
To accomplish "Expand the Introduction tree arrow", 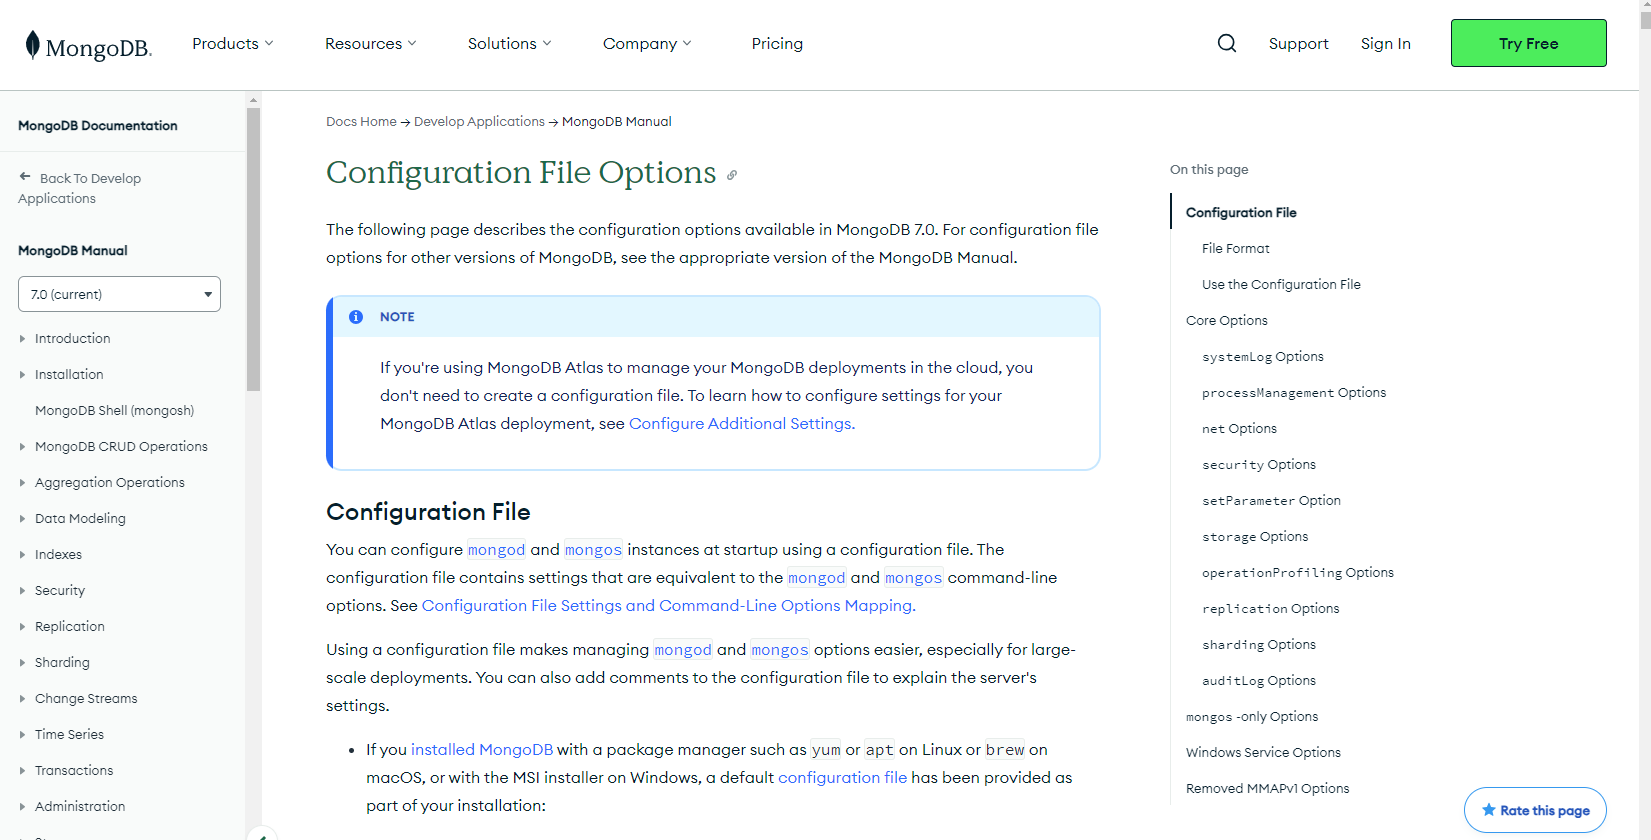I will pos(22,339).
